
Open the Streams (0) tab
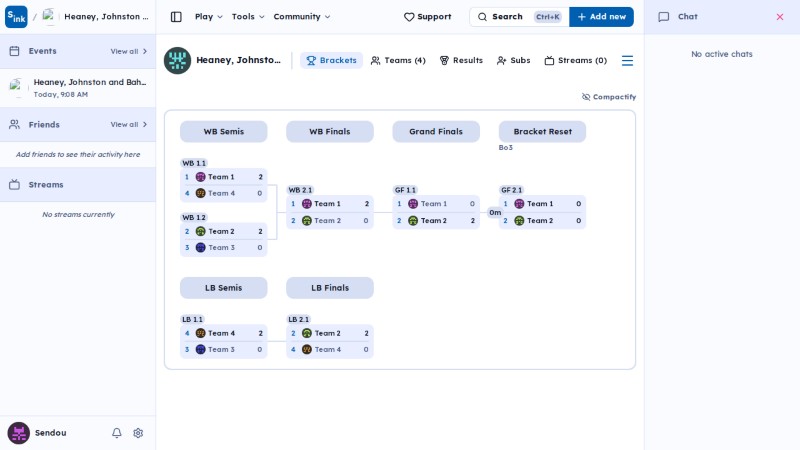coord(576,60)
